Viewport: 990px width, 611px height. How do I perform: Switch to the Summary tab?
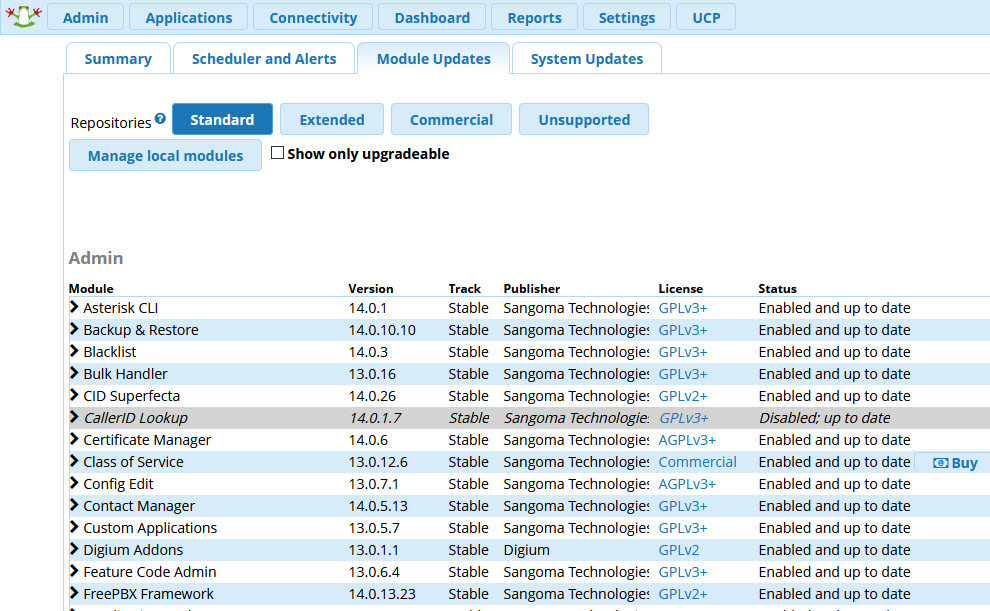coord(118,58)
